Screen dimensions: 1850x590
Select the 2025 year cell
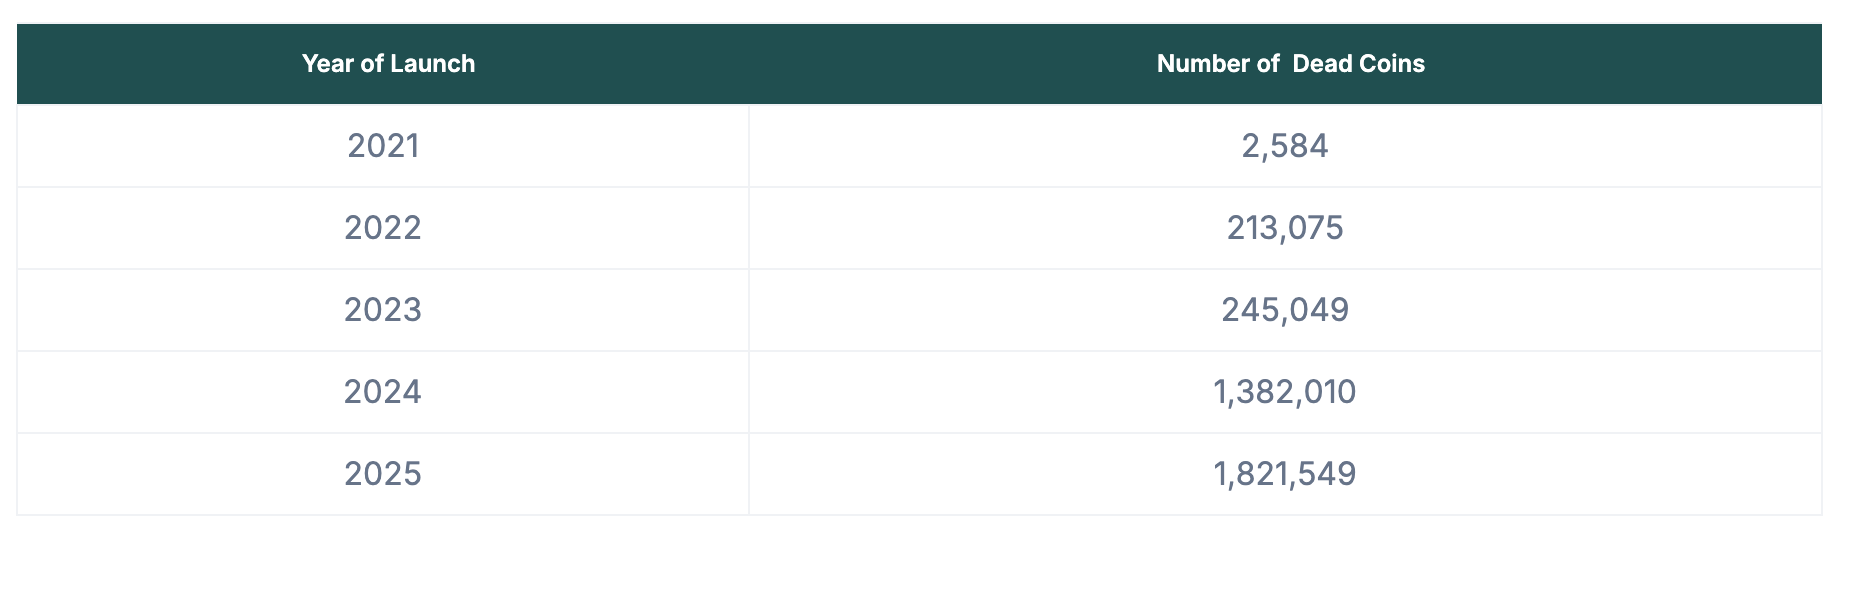(x=383, y=474)
